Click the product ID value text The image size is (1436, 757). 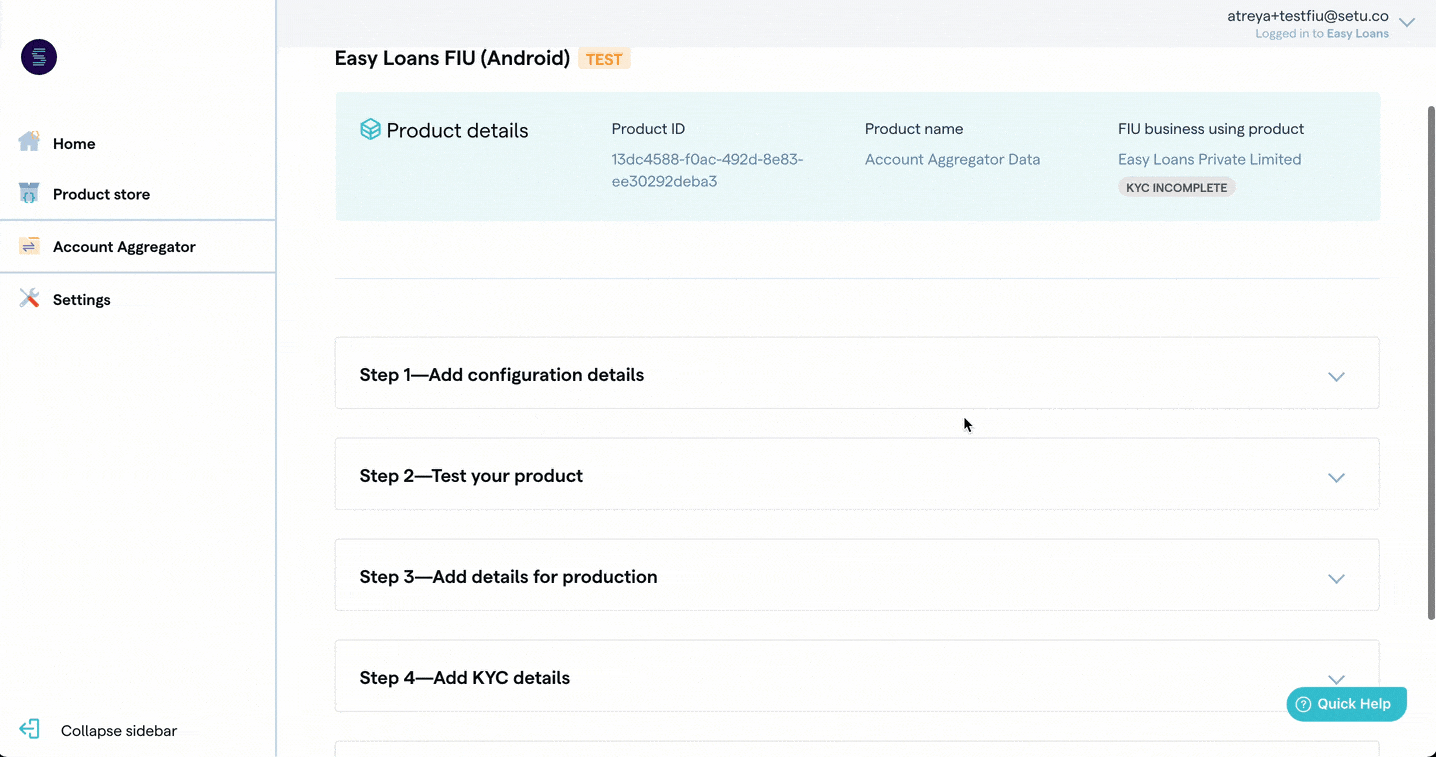(x=707, y=170)
